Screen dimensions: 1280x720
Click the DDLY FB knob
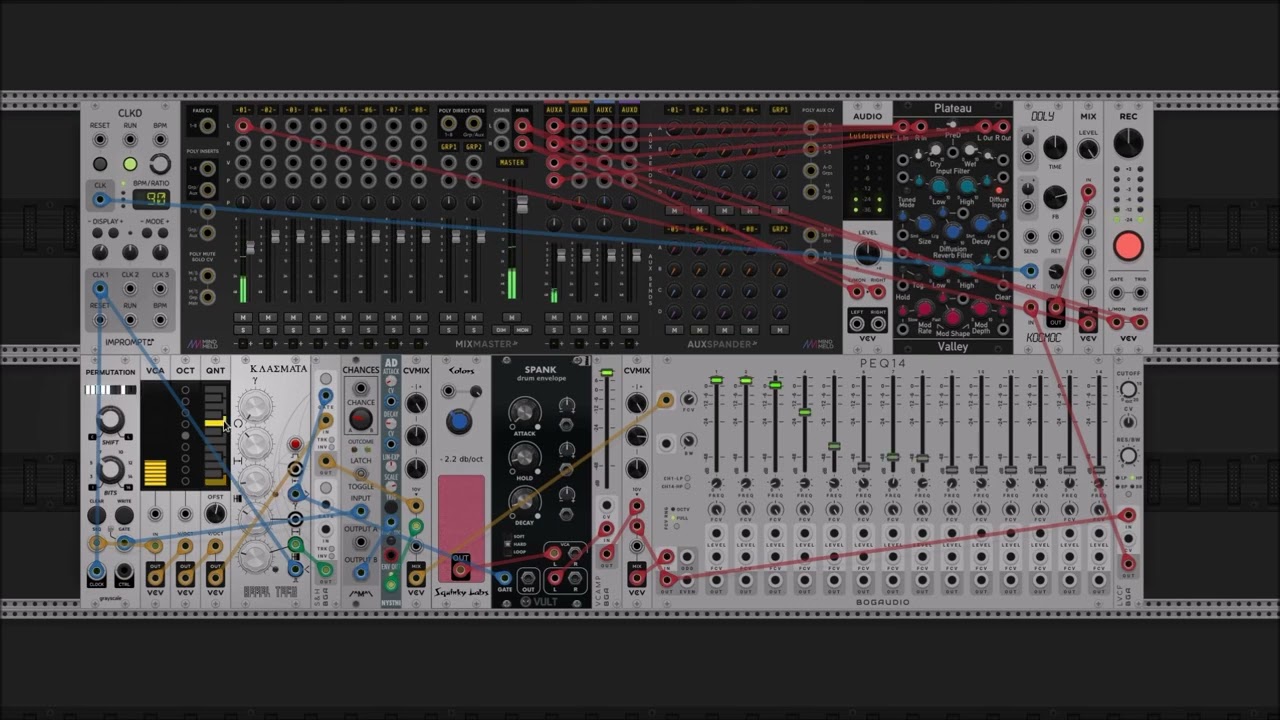point(1055,197)
